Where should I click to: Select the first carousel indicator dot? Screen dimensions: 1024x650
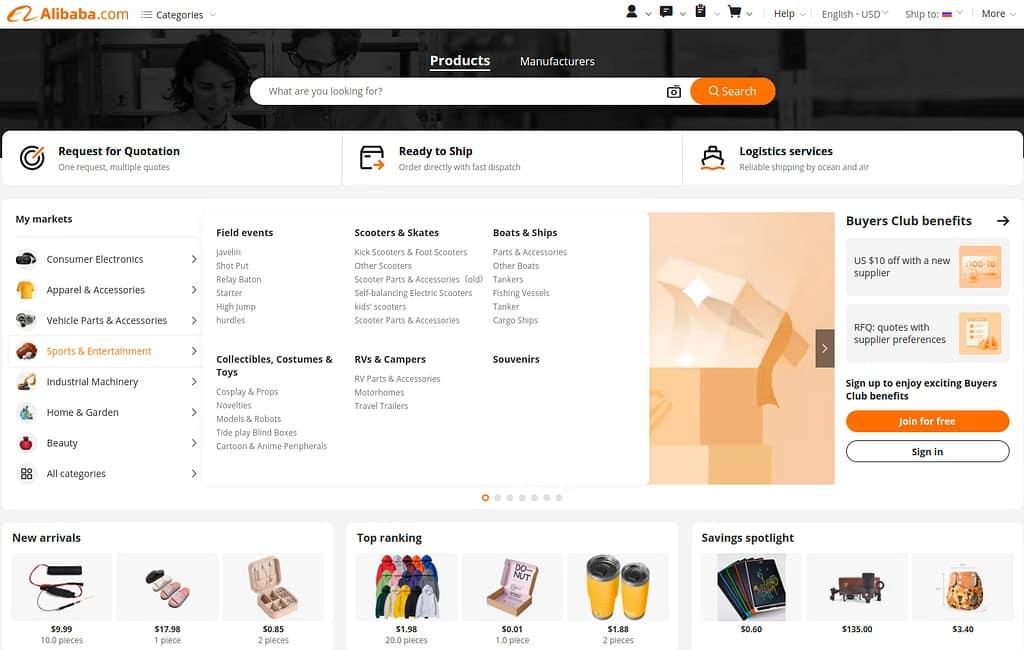485,497
